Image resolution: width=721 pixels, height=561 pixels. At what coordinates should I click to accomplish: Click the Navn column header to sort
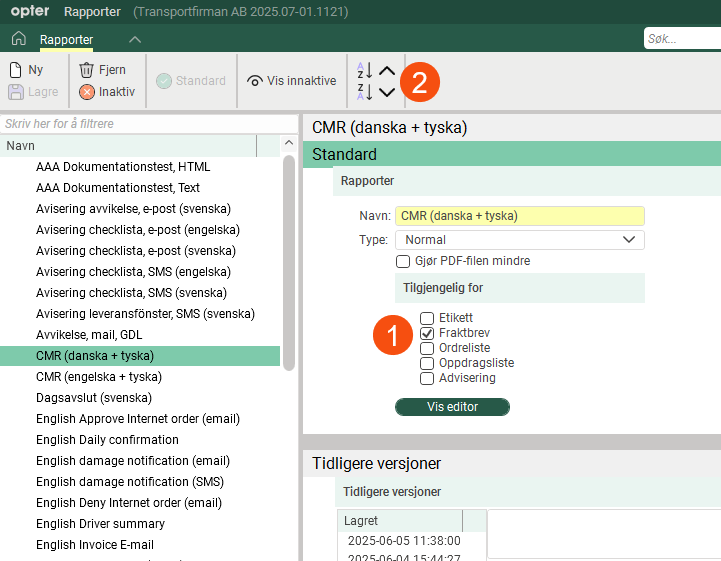click(x=128, y=146)
